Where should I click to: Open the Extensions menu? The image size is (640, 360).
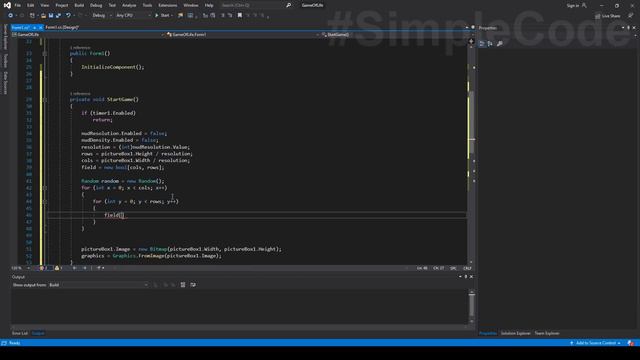[x=167, y=5]
